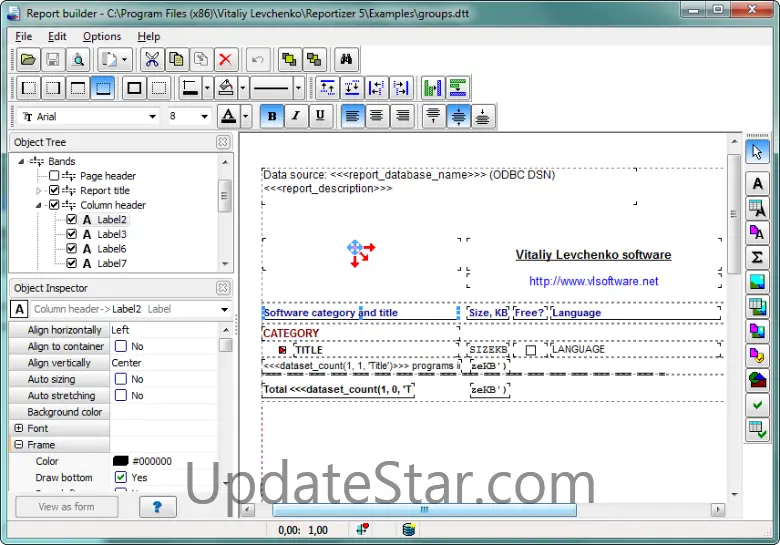Viewport: 780px width, 545px height.
Task: Toggle the Page header band checkbox
Action: (x=54, y=176)
